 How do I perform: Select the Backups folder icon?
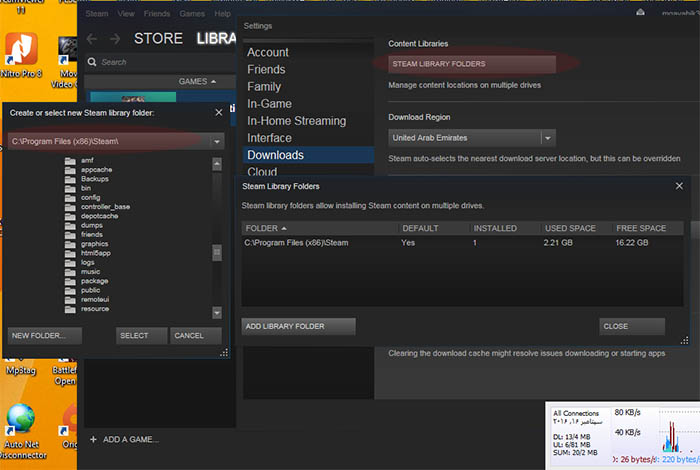pos(70,179)
